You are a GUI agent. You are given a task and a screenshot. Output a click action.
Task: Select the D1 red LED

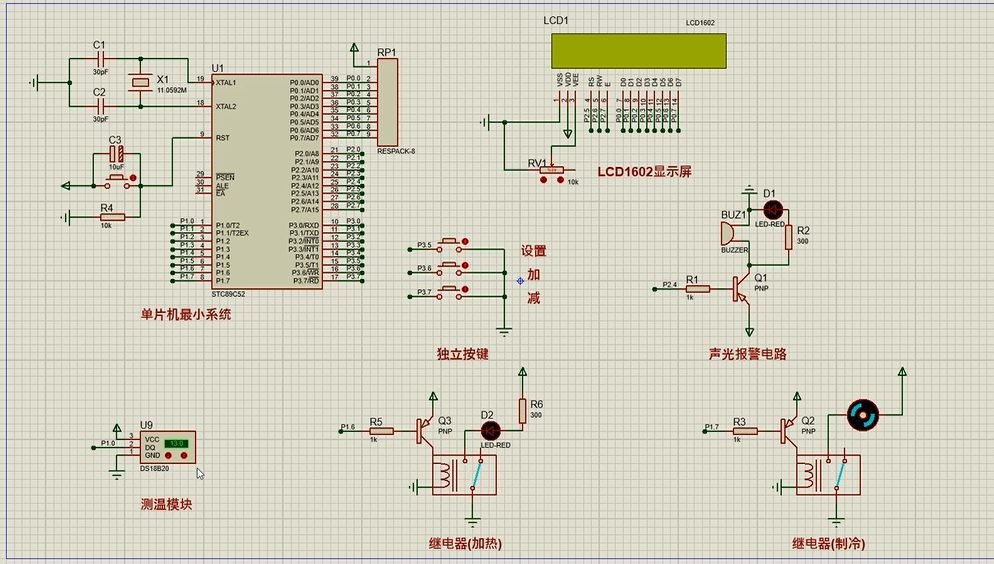[772, 209]
